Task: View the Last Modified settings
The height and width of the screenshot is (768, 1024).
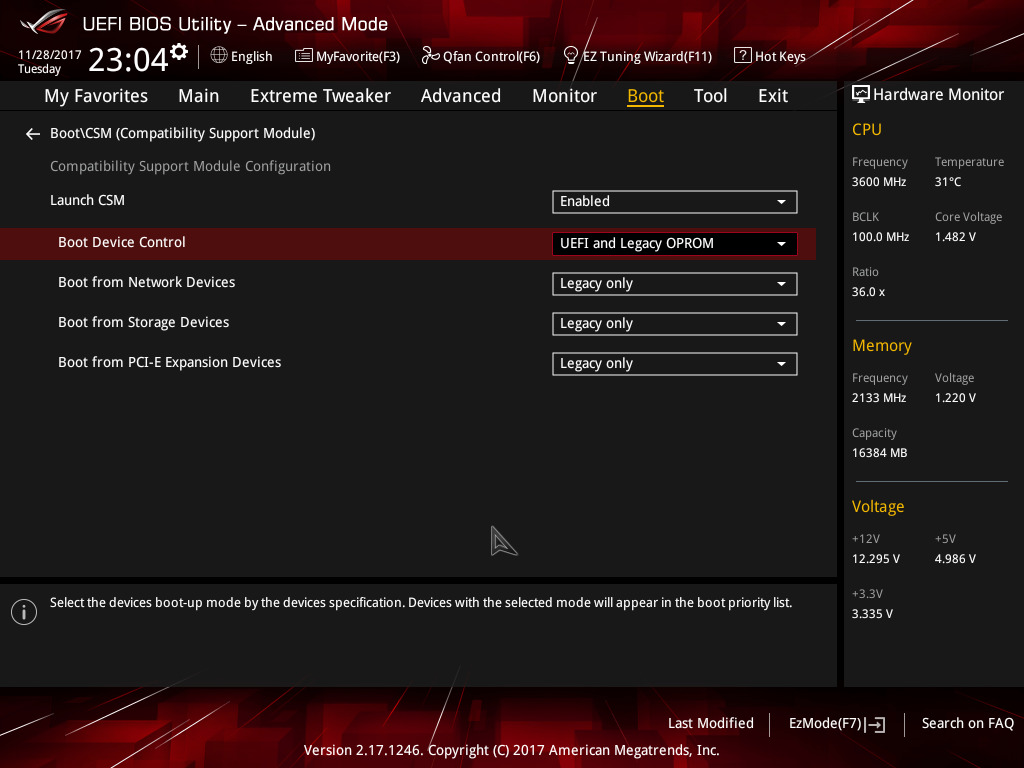Action: click(711, 724)
